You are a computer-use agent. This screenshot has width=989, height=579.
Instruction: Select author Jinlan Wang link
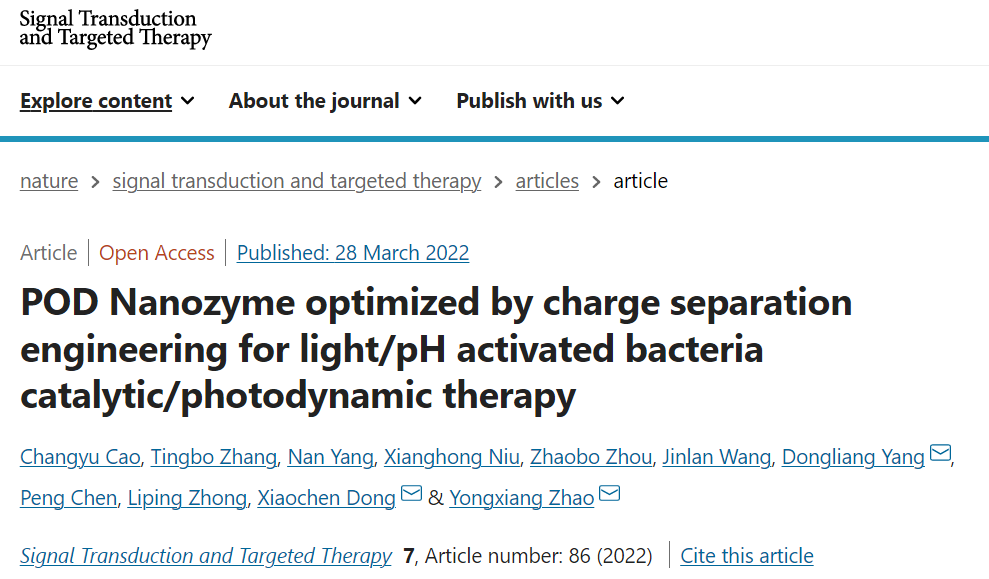[x=717, y=457]
